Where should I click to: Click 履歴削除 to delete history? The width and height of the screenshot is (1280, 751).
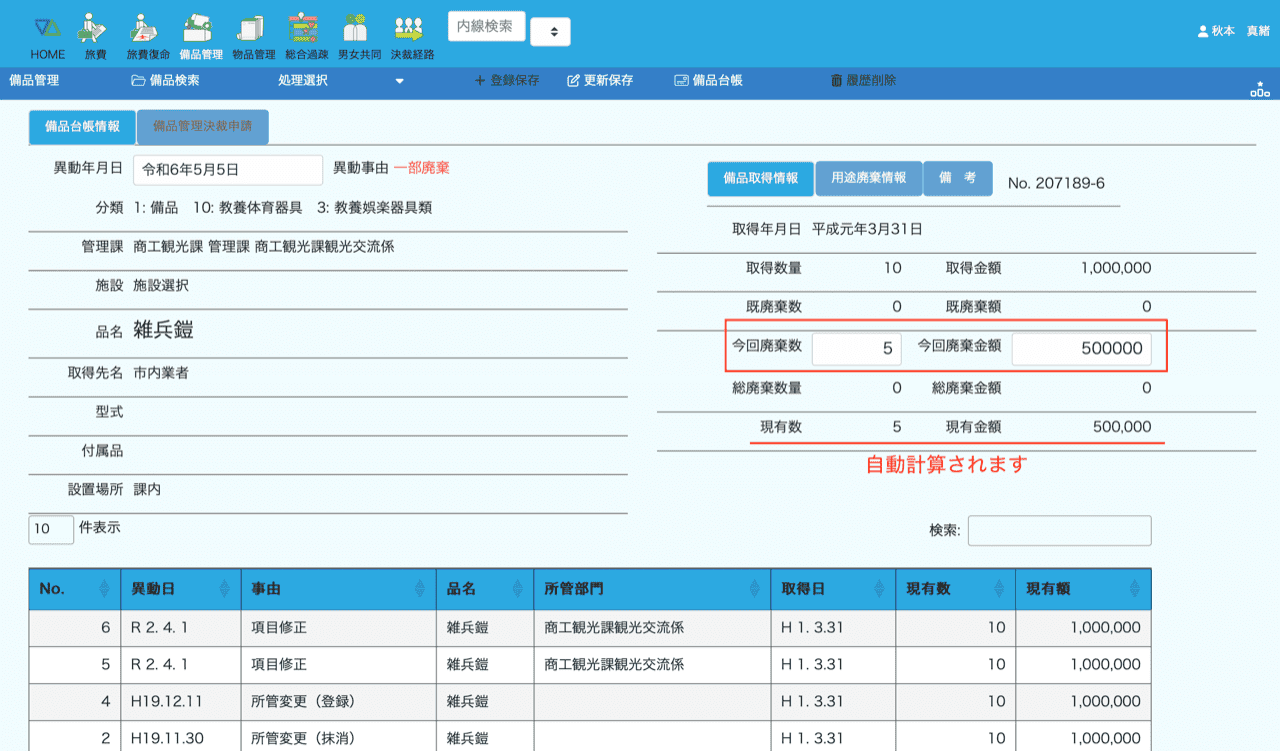863,80
